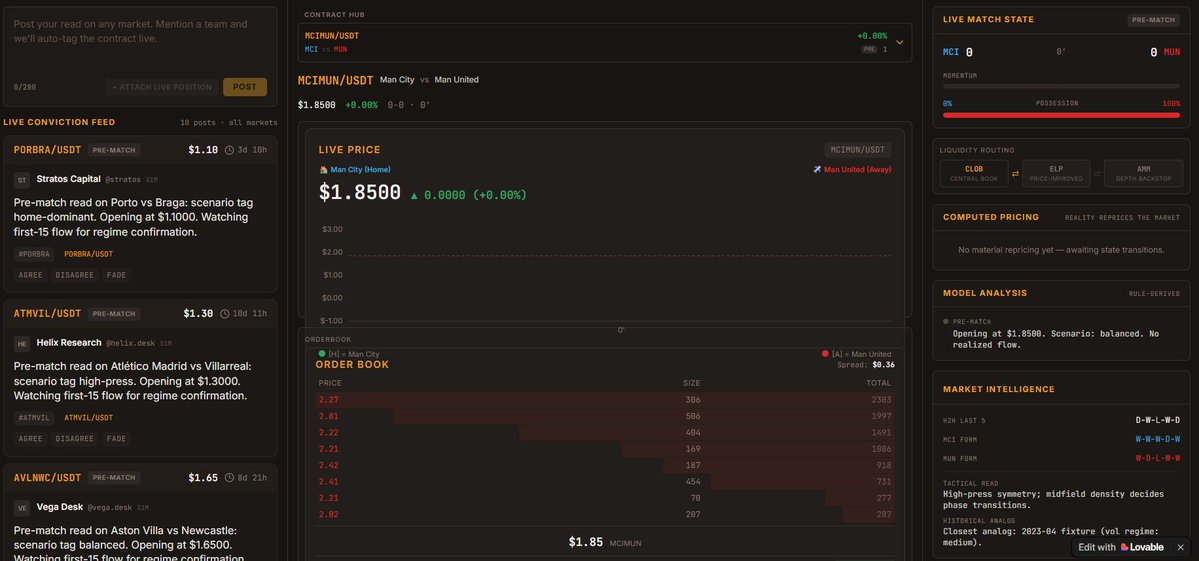
Task: Click the Attach Live Position button
Action: pos(162,87)
